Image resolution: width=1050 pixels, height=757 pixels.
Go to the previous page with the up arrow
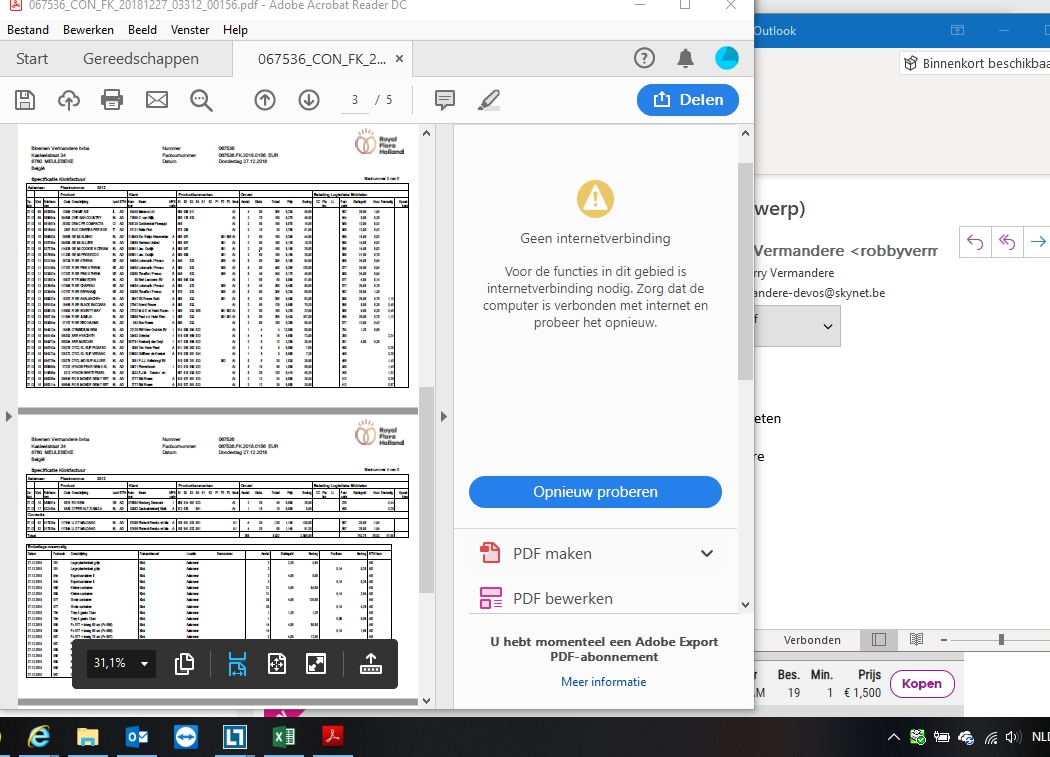click(265, 100)
